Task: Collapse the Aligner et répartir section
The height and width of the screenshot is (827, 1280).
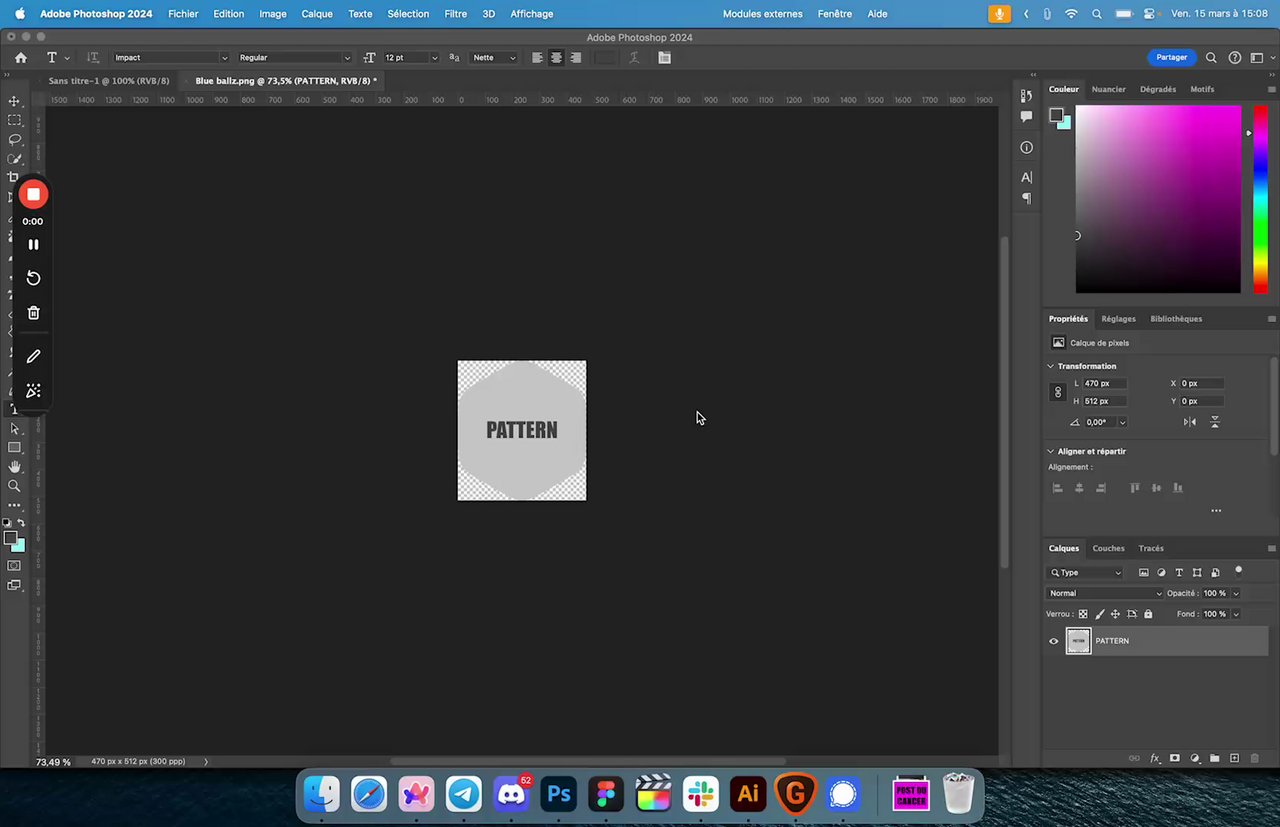Action: [x=1051, y=451]
